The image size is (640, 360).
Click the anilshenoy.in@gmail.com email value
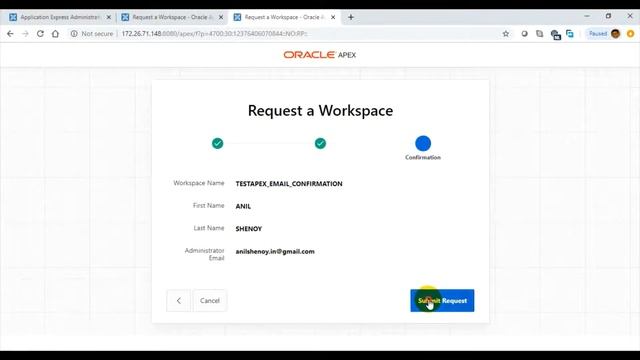(x=275, y=251)
